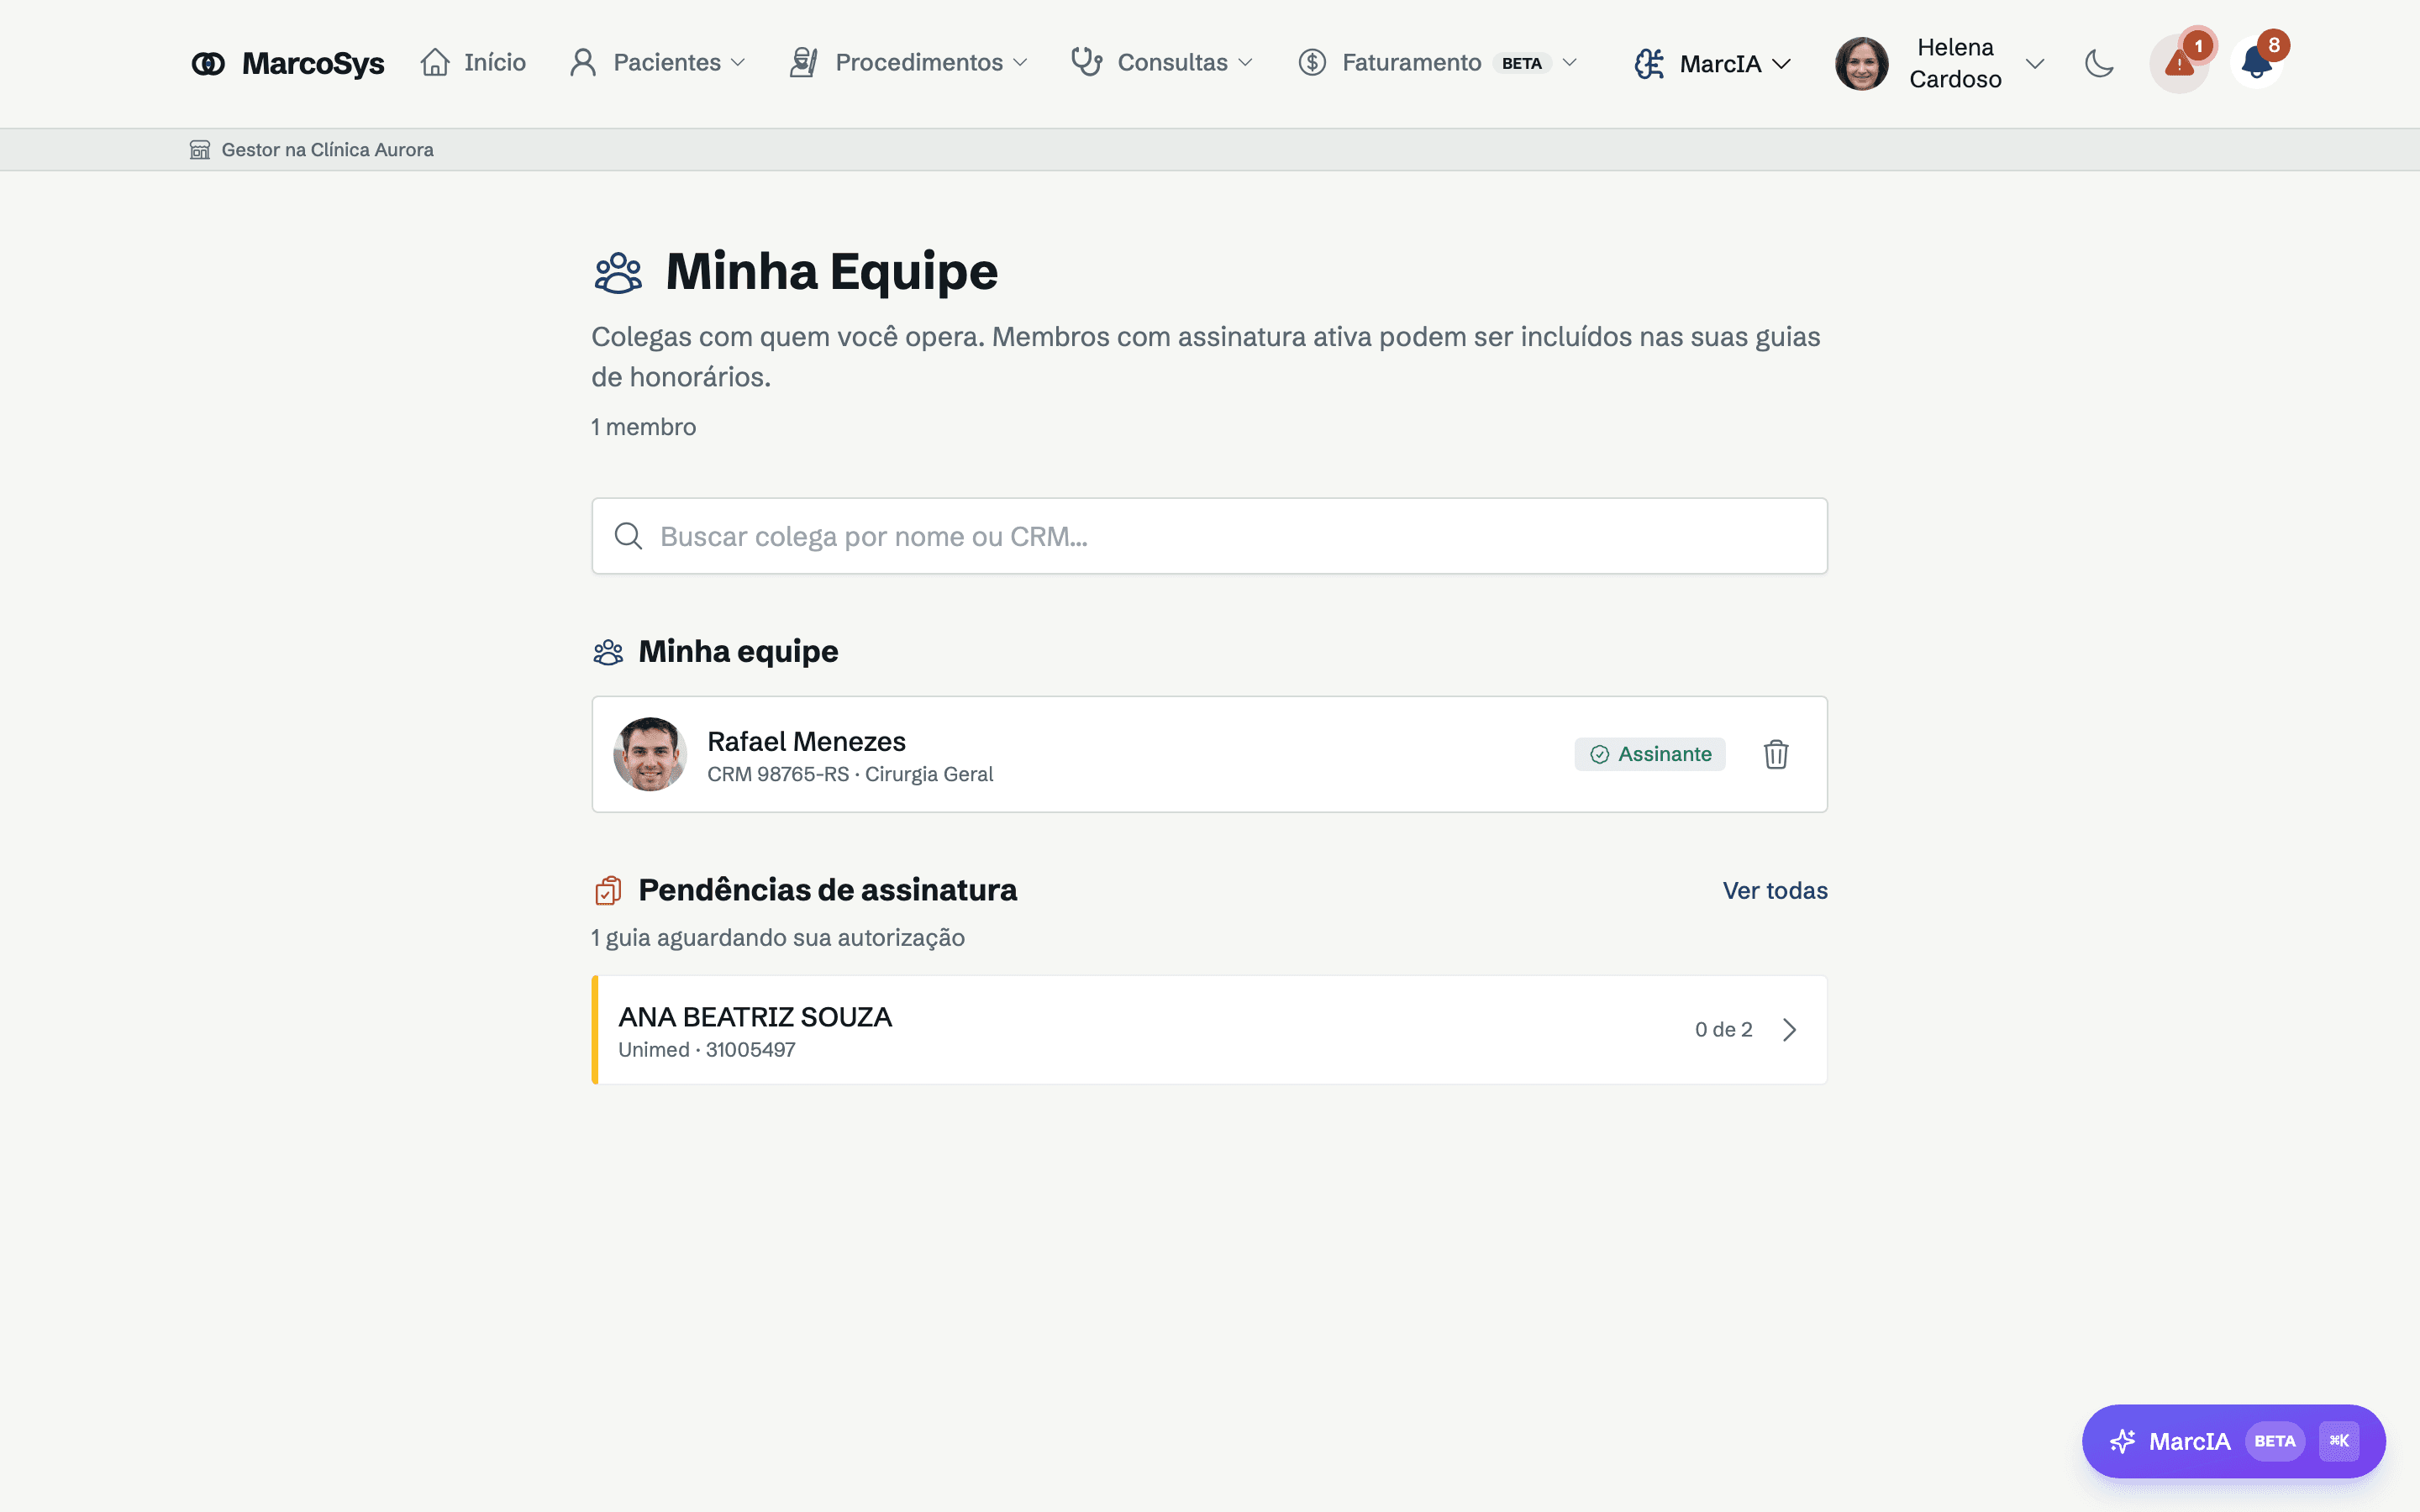Open the Pacientes menu
Image resolution: width=2420 pixels, height=1512 pixels.
(658, 62)
